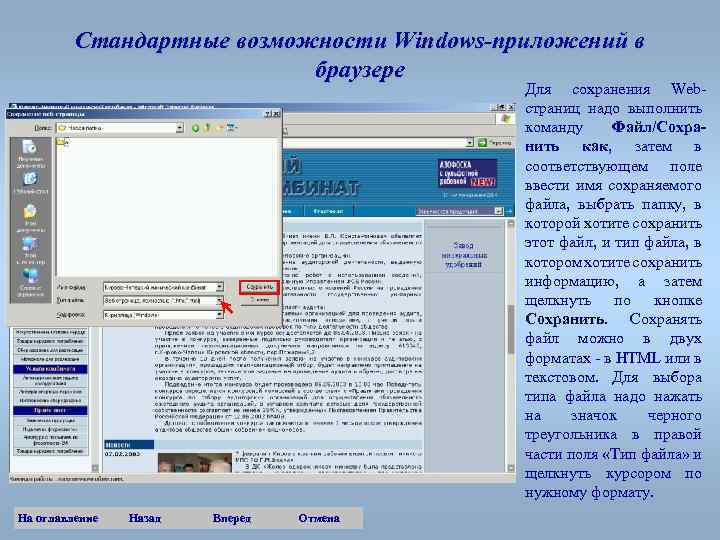Click the 'Отмена' navigation link

(x=319, y=518)
